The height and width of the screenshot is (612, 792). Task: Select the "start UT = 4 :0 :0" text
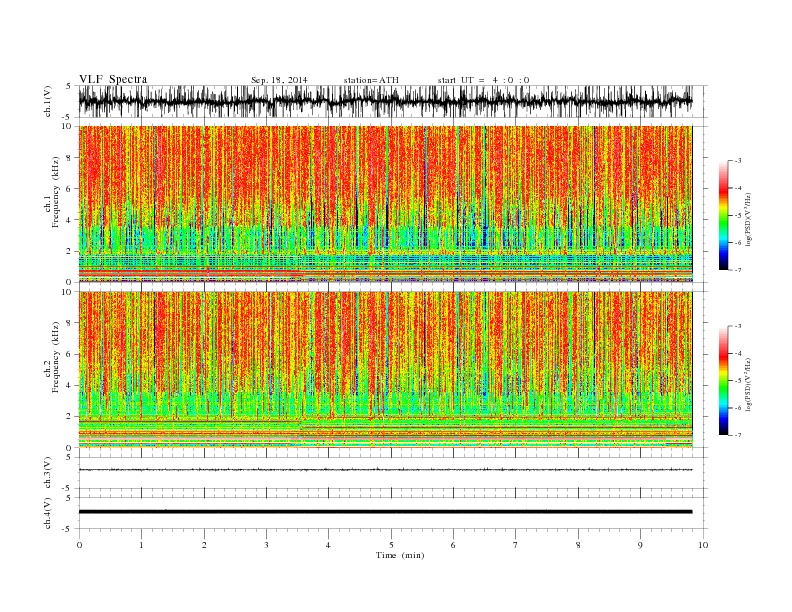tap(483, 80)
